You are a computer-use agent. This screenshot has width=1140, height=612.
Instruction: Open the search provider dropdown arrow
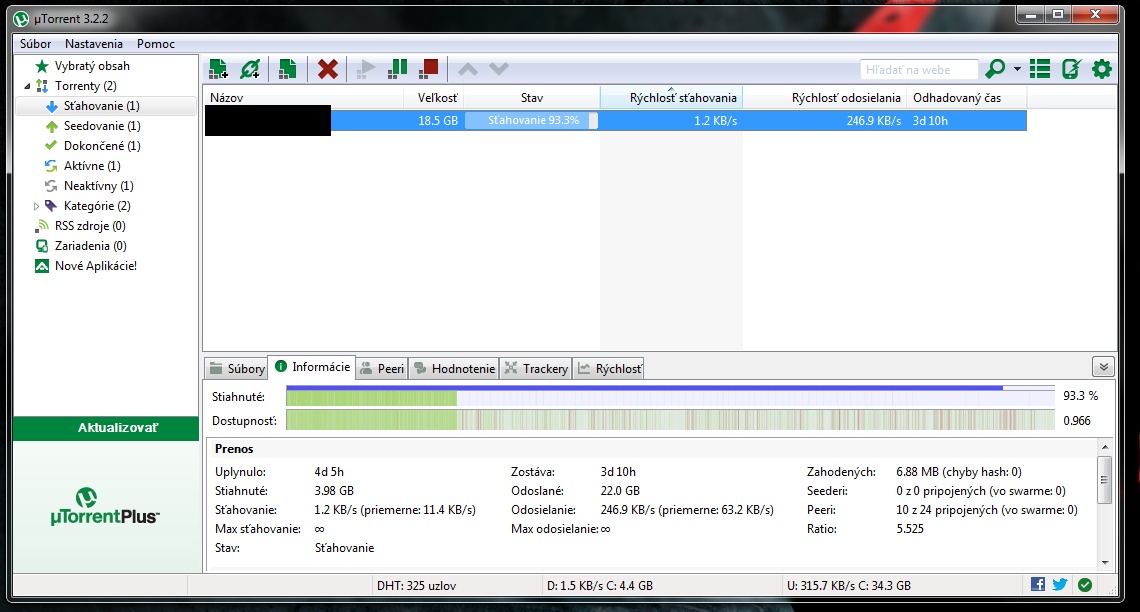pyautogui.click(x=1017, y=69)
